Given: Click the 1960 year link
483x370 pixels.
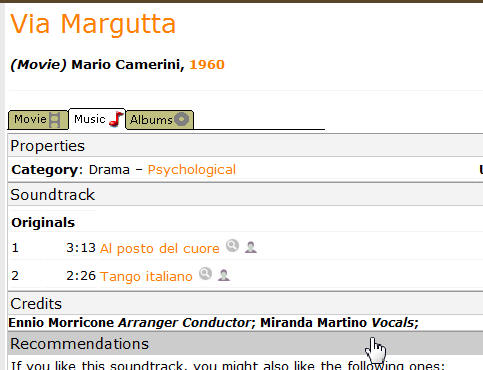Looking at the screenshot, I should coord(207,65).
